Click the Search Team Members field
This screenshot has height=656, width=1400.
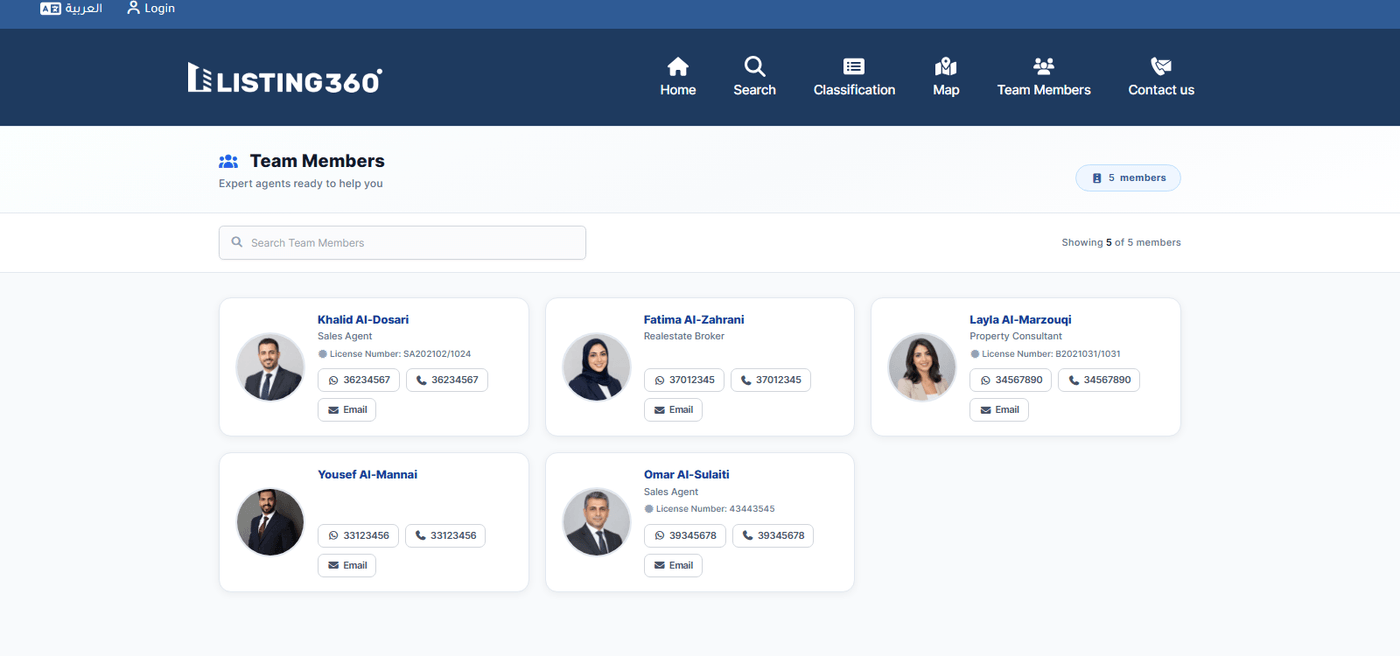(x=402, y=243)
